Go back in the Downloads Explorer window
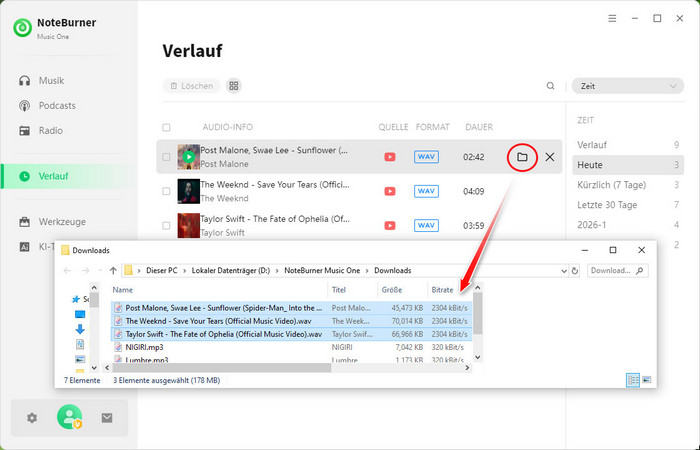 [67, 271]
